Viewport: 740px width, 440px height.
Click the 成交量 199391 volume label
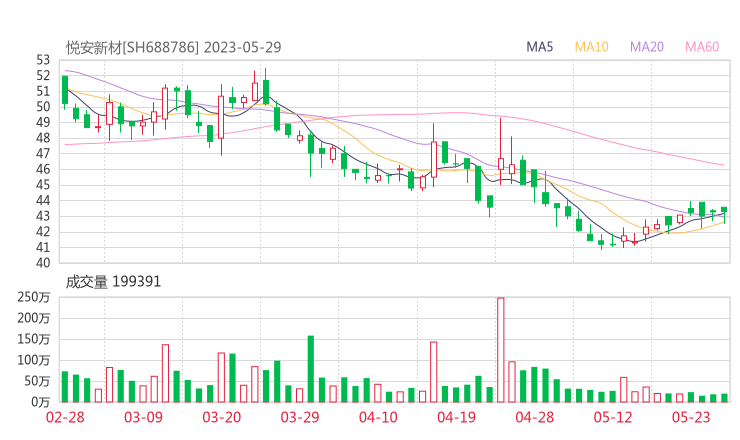[113, 282]
